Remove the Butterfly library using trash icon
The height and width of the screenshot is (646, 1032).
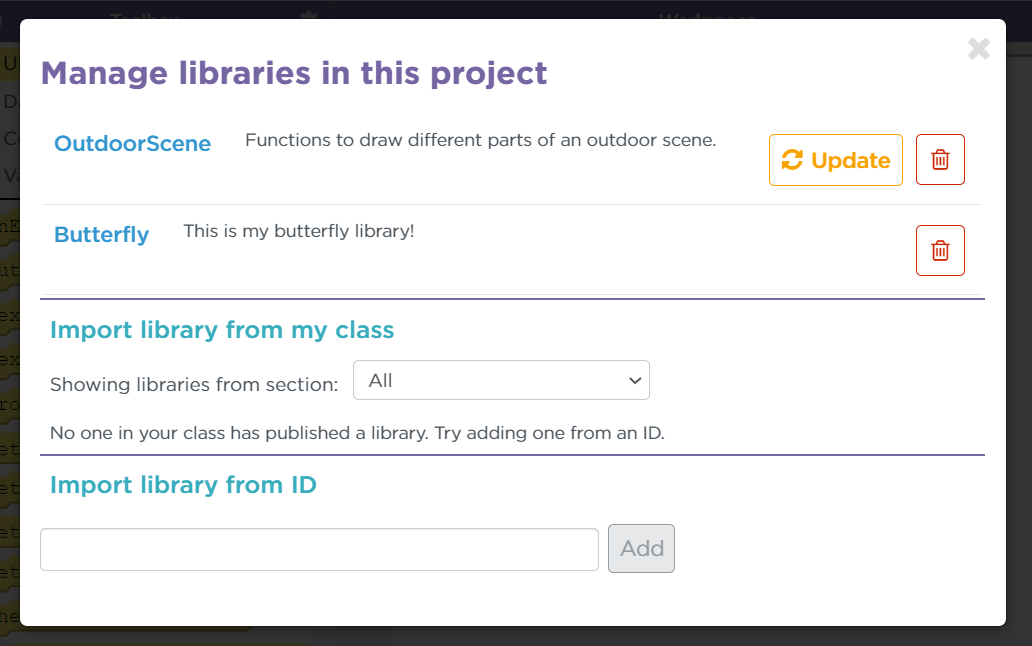940,251
